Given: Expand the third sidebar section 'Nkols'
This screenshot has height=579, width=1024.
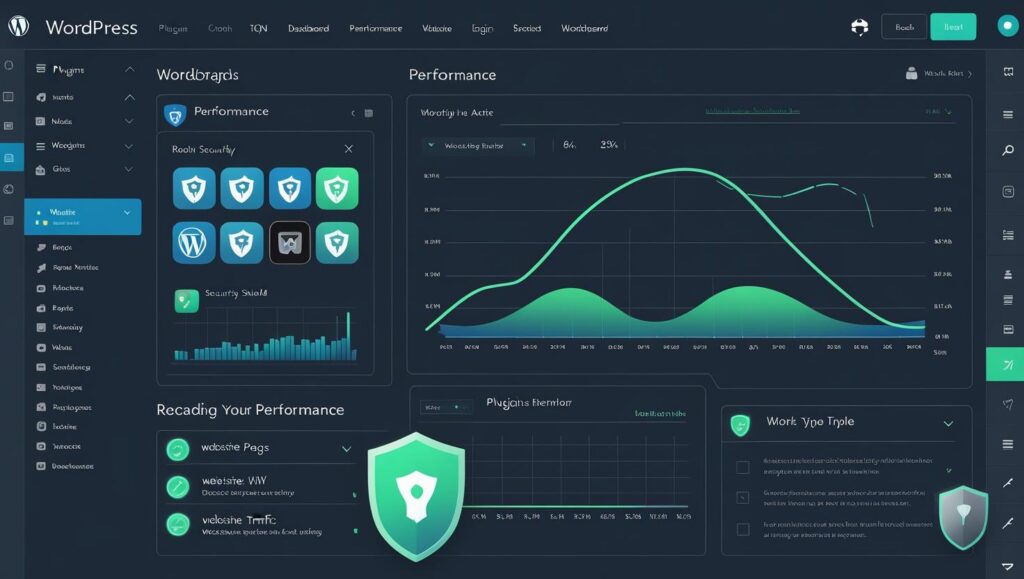Looking at the screenshot, I should [x=129, y=121].
